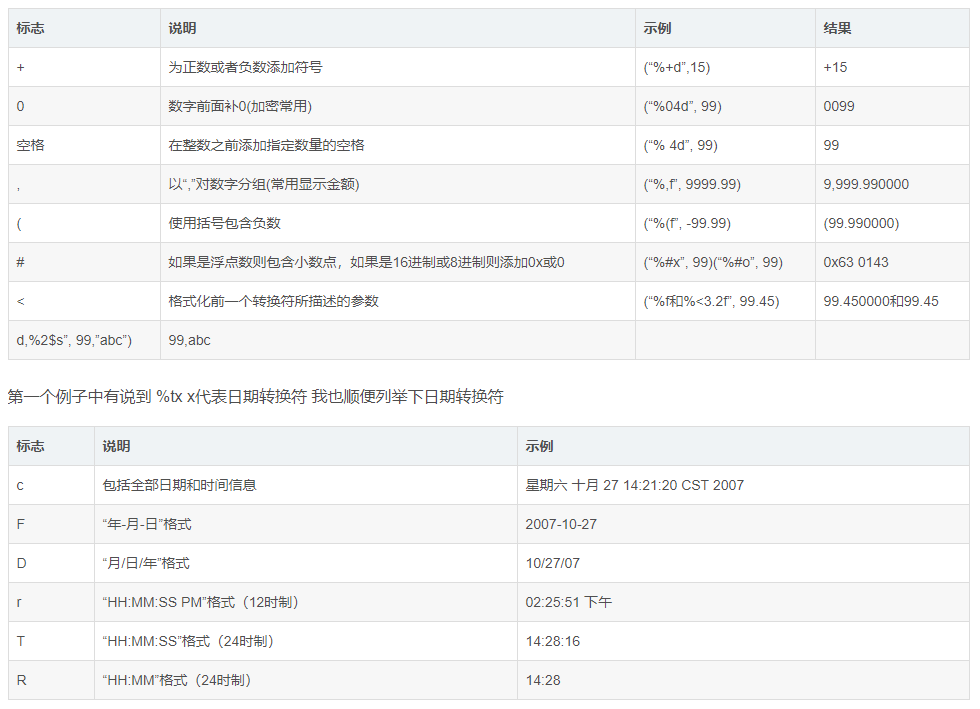Image resolution: width=980 pixels, height=709 pixels.
Task: Click the example (“%f和%<3.2f”, 99.45)
Action: tap(711, 301)
